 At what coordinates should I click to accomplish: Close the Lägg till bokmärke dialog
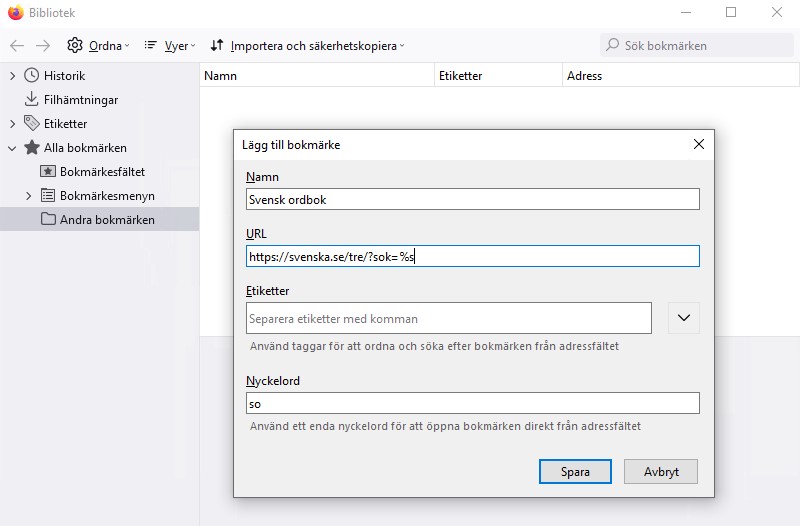click(699, 145)
